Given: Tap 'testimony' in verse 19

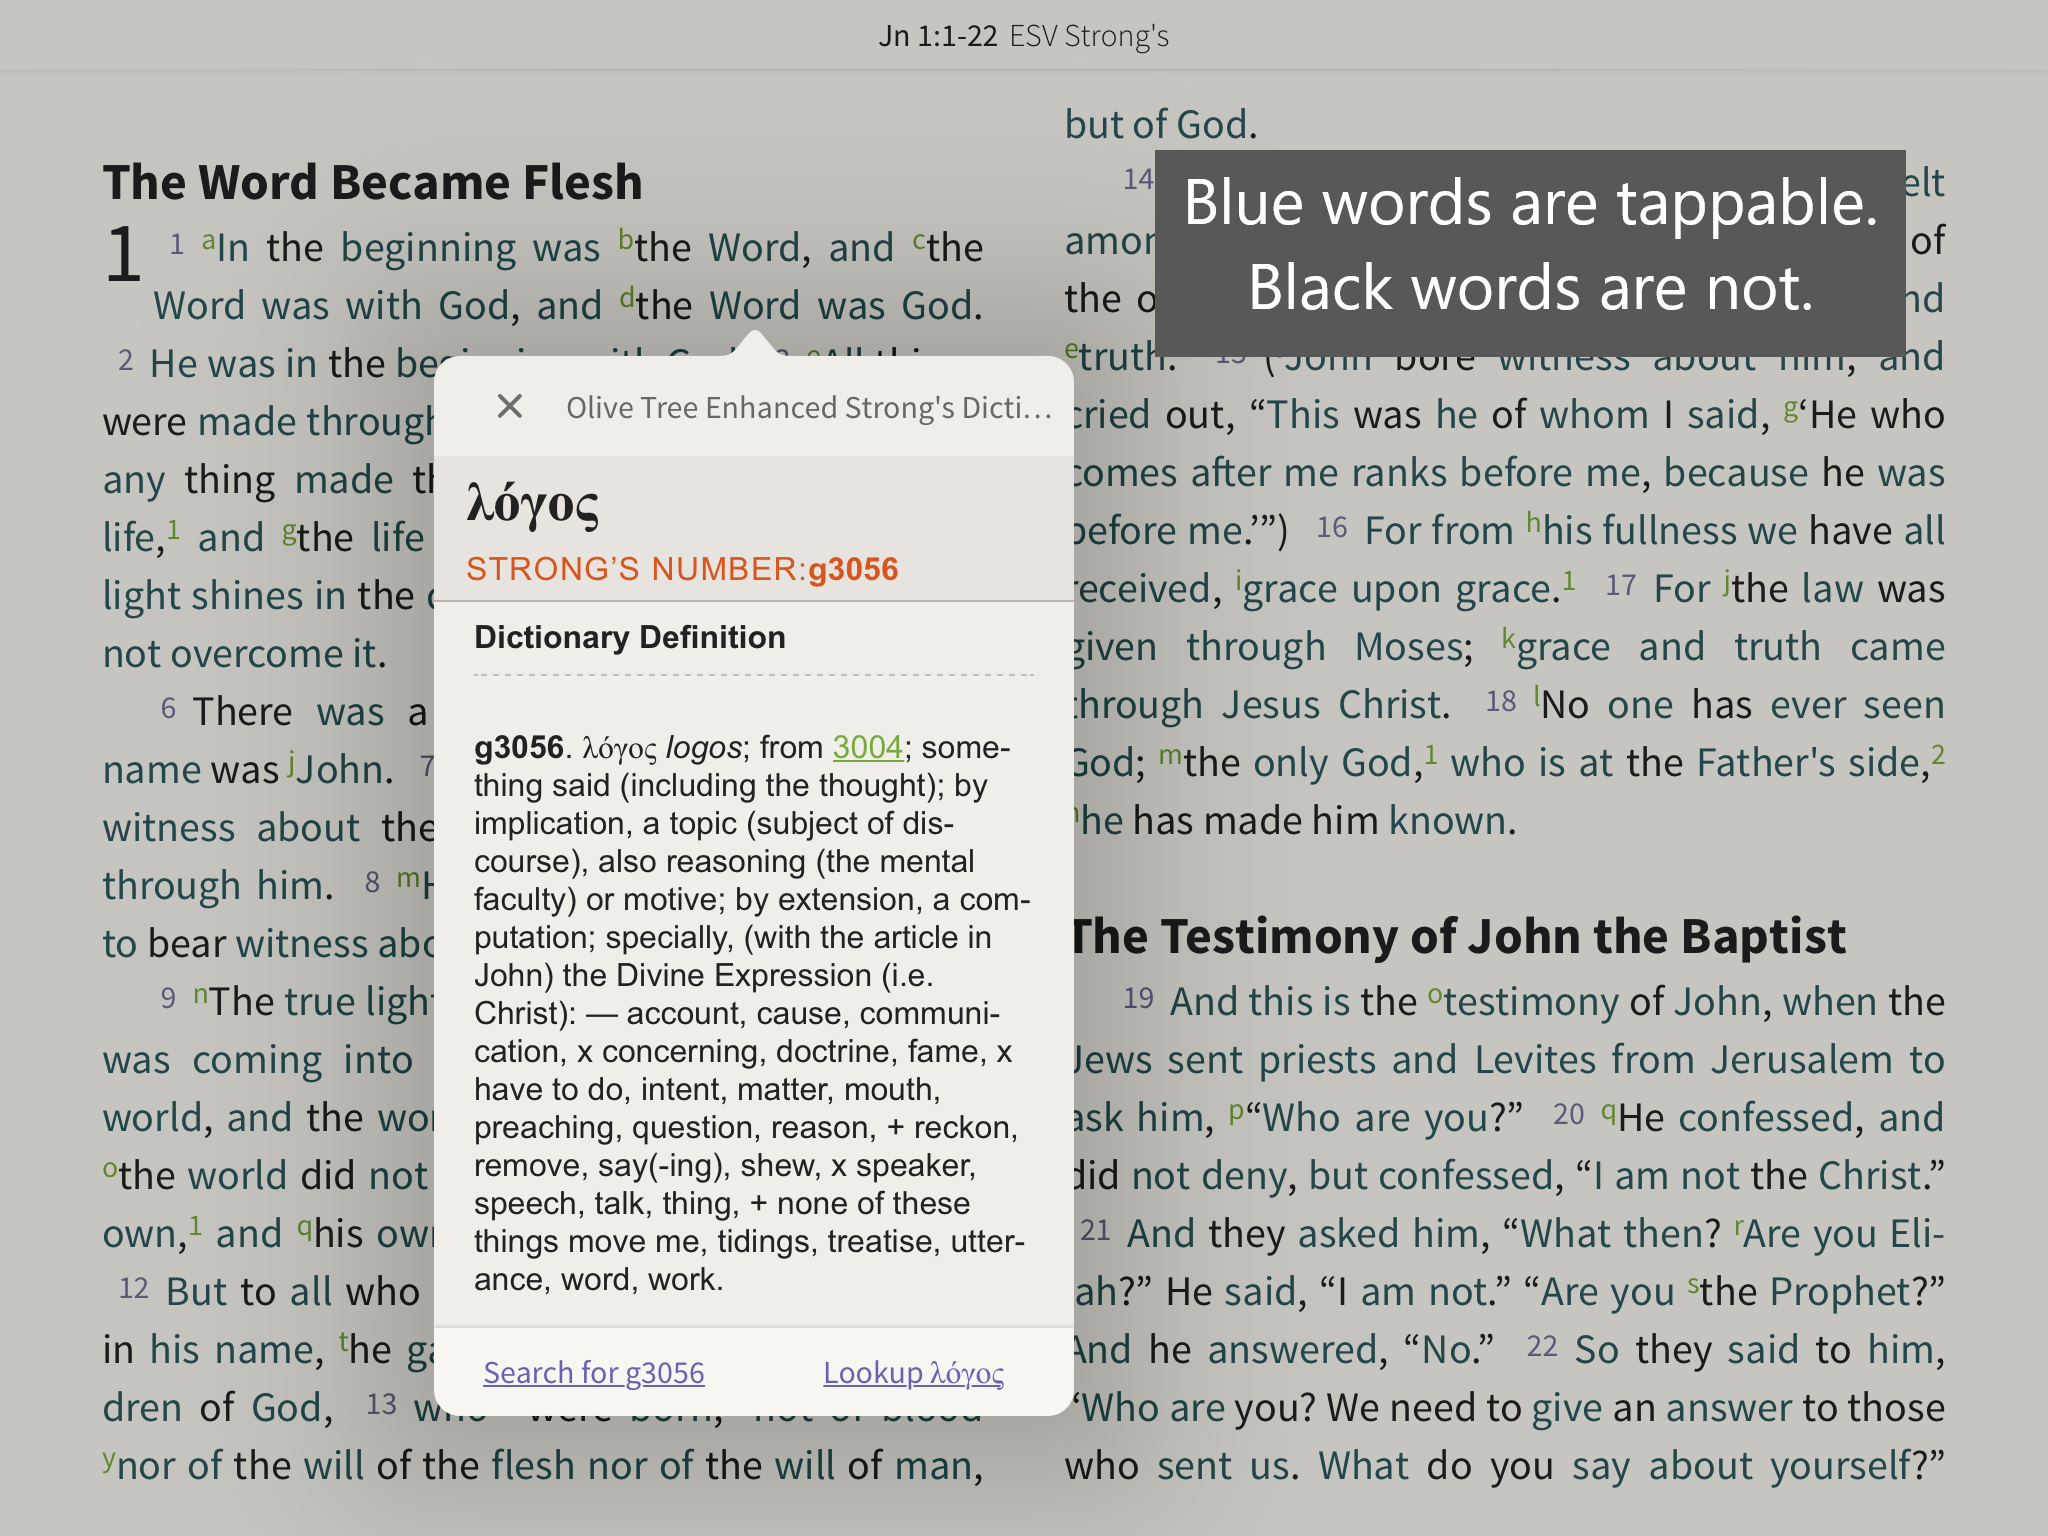Looking at the screenshot, I should click(1532, 1002).
